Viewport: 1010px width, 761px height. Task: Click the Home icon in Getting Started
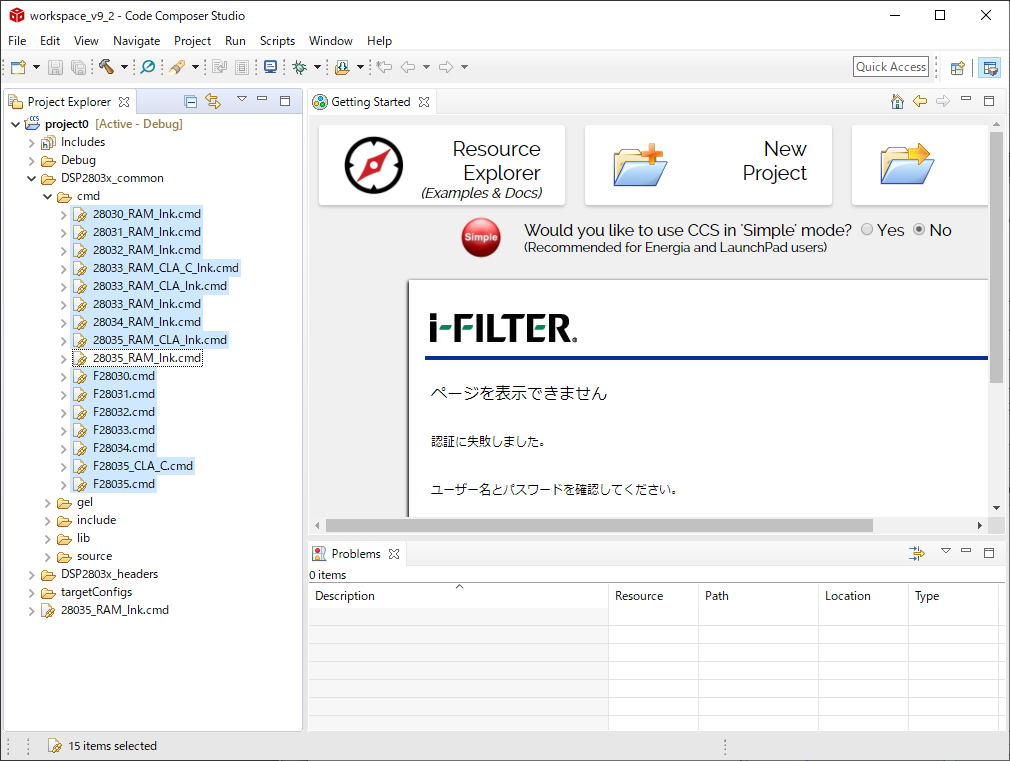[x=897, y=101]
